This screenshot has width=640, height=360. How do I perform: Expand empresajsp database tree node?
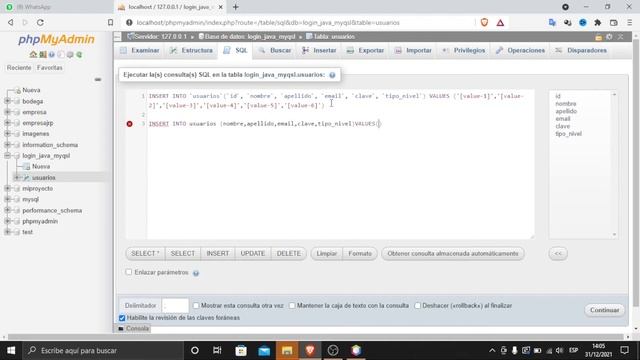click(x=7, y=123)
